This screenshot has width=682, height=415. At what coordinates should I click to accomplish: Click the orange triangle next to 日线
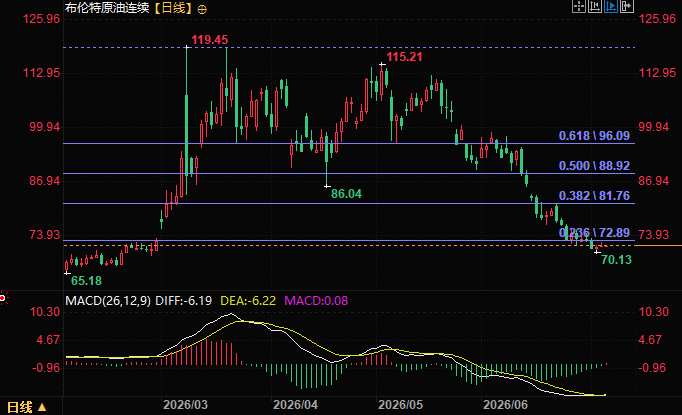coord(42,407)
